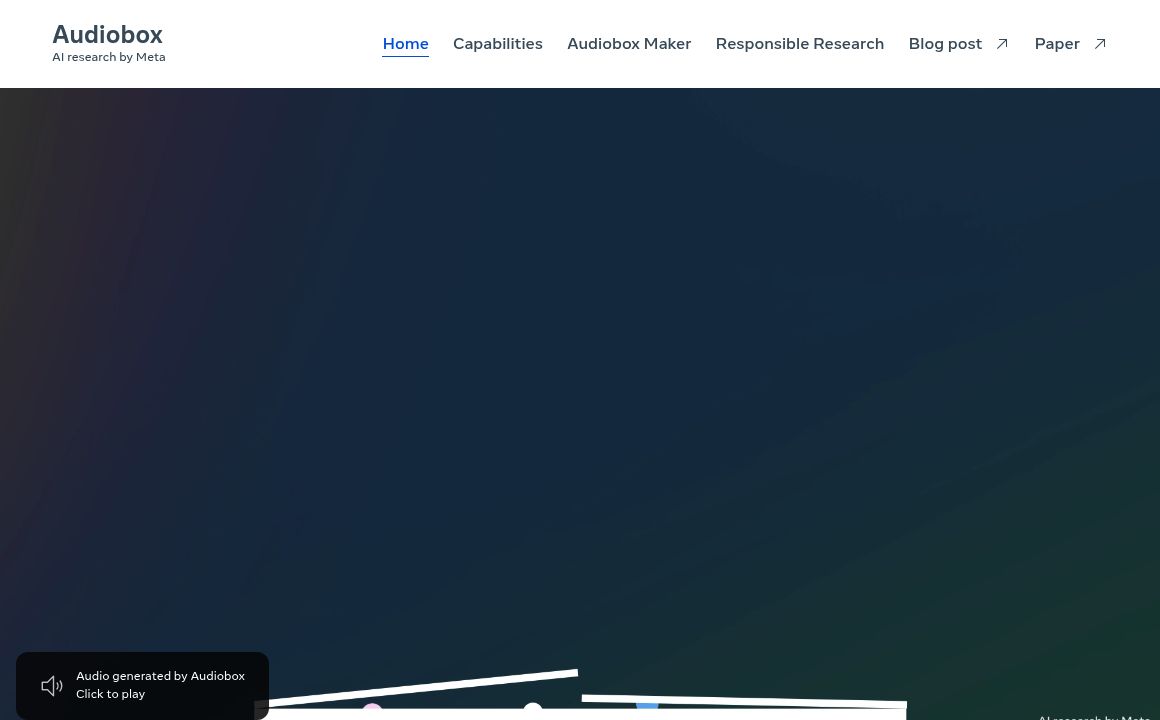1160x720 pixels.
Task: Click the Click to play label
Action: [x=110, y=694]
